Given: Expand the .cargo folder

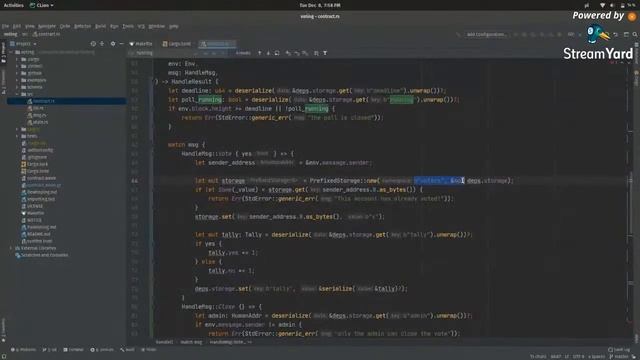Looking at the screenshot, I should (x=17, y=59).
